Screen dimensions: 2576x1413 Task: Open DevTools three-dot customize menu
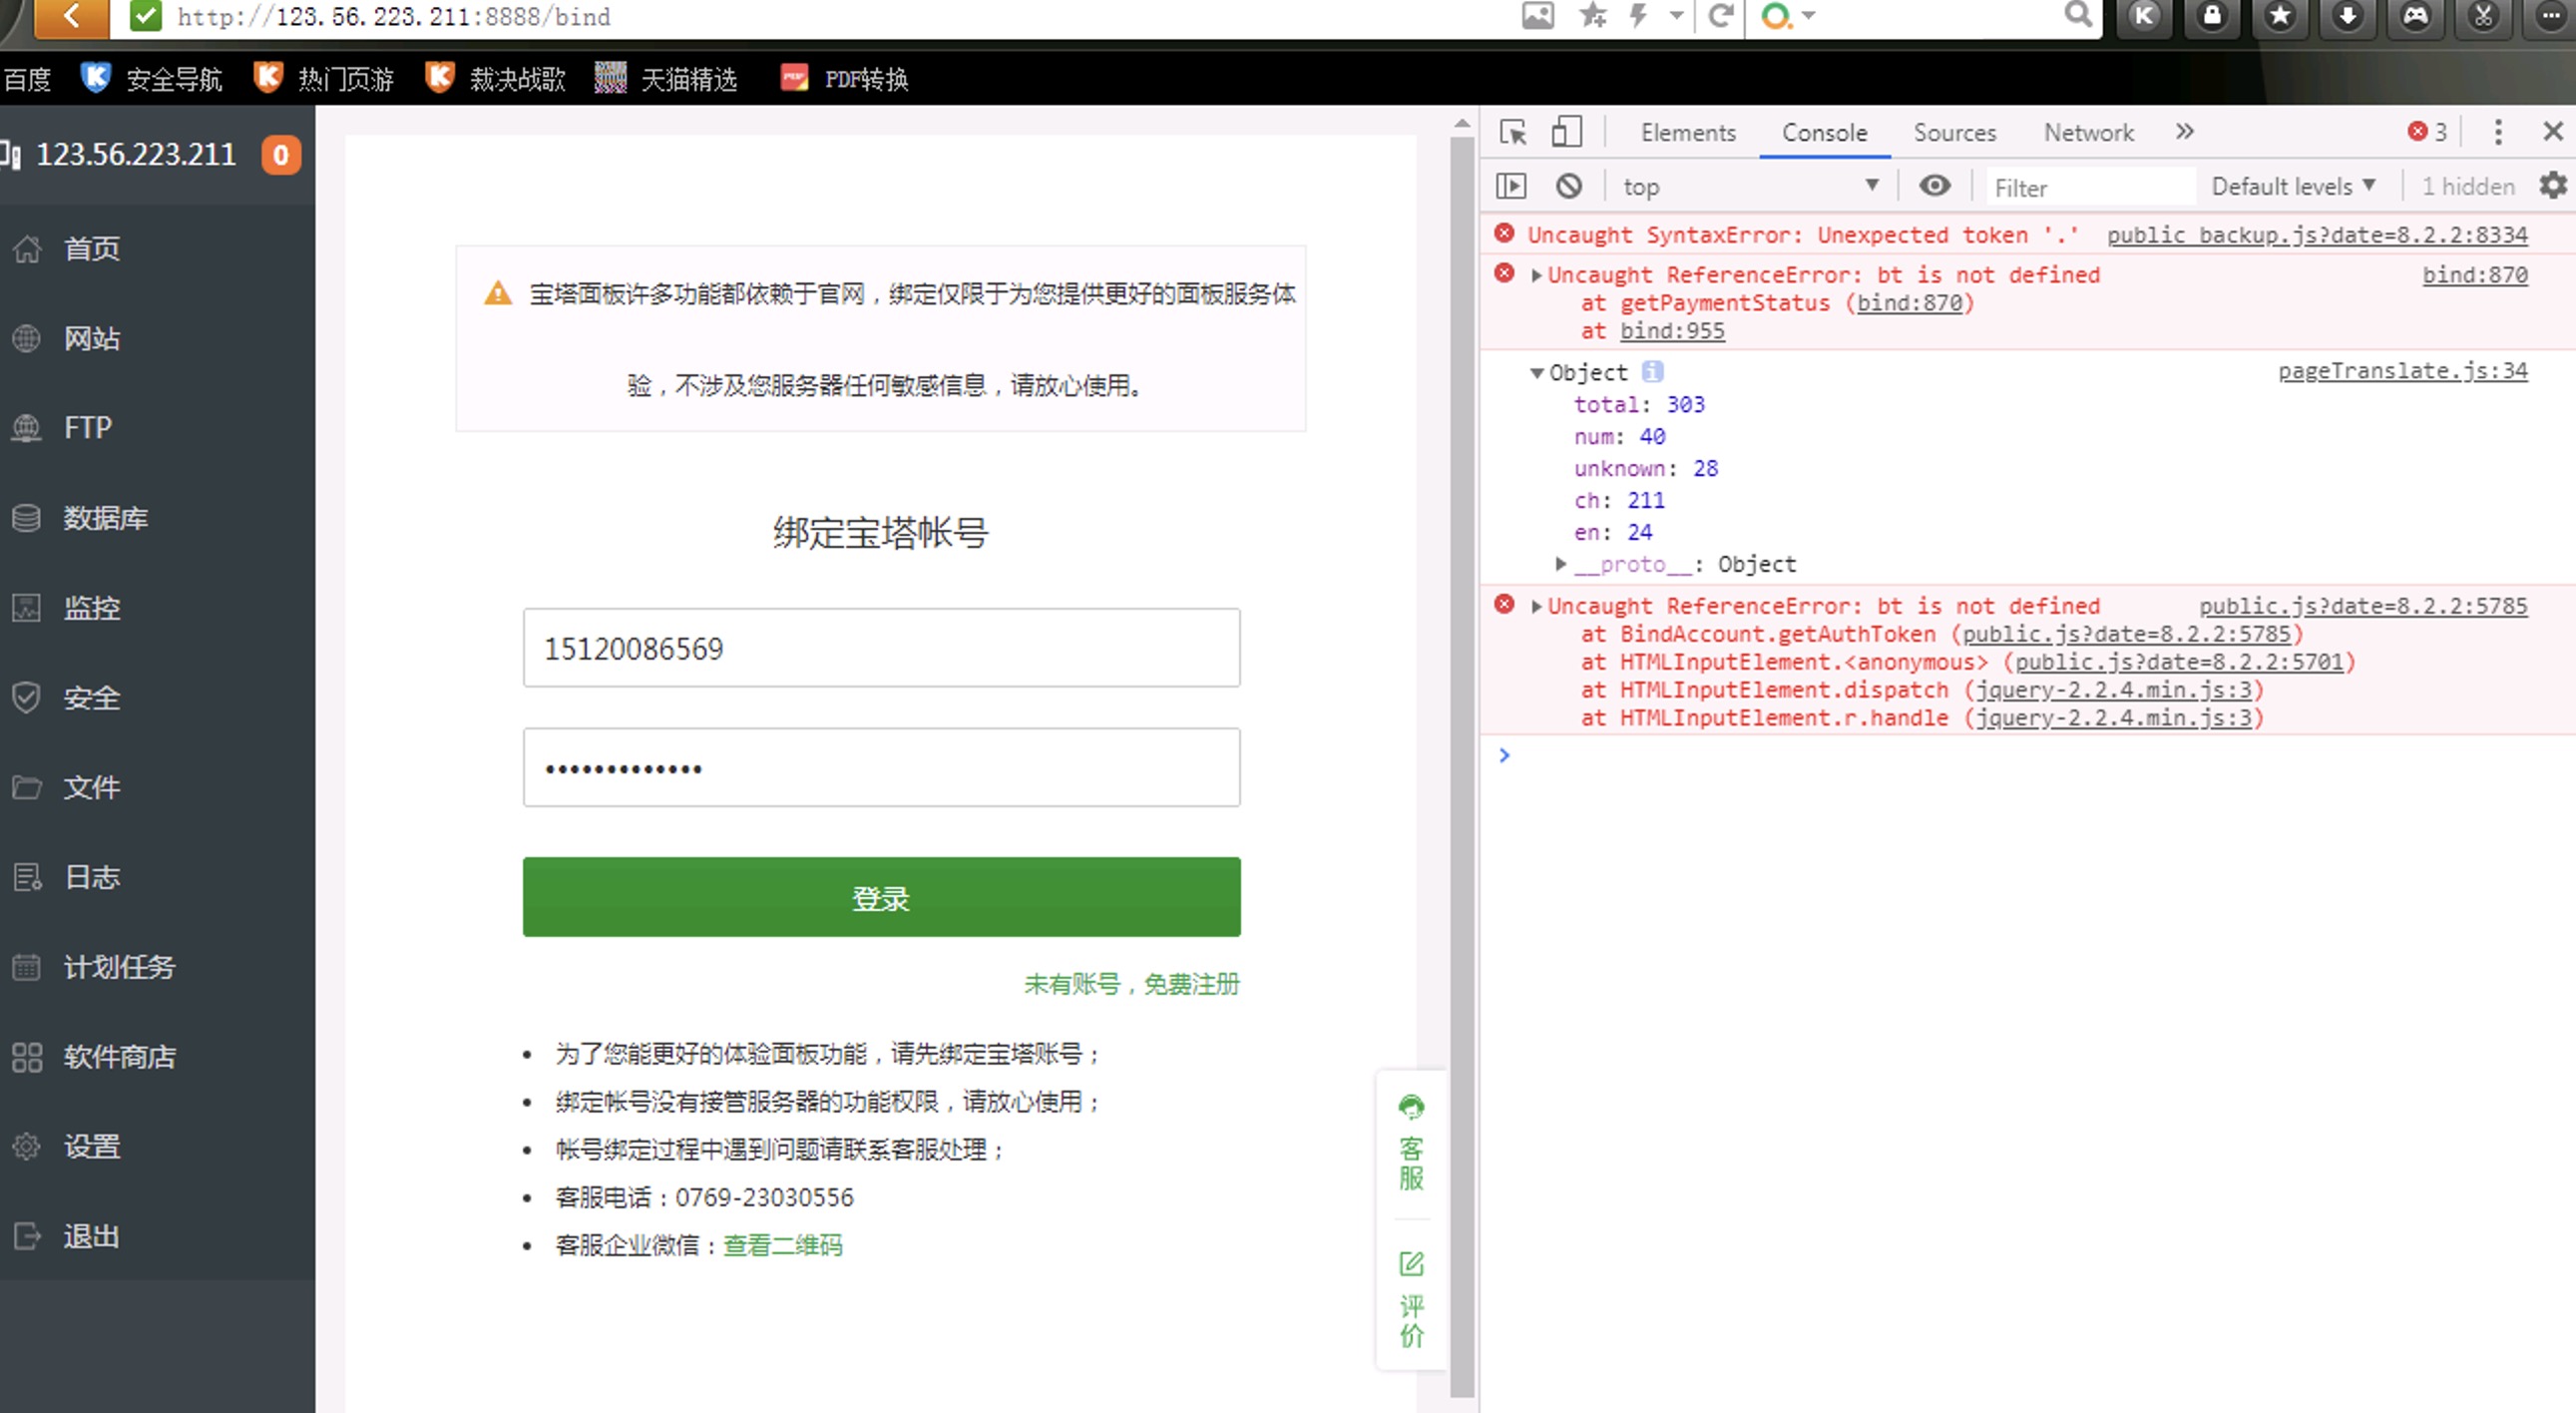pyautogui.click(x=2497, y=132)
